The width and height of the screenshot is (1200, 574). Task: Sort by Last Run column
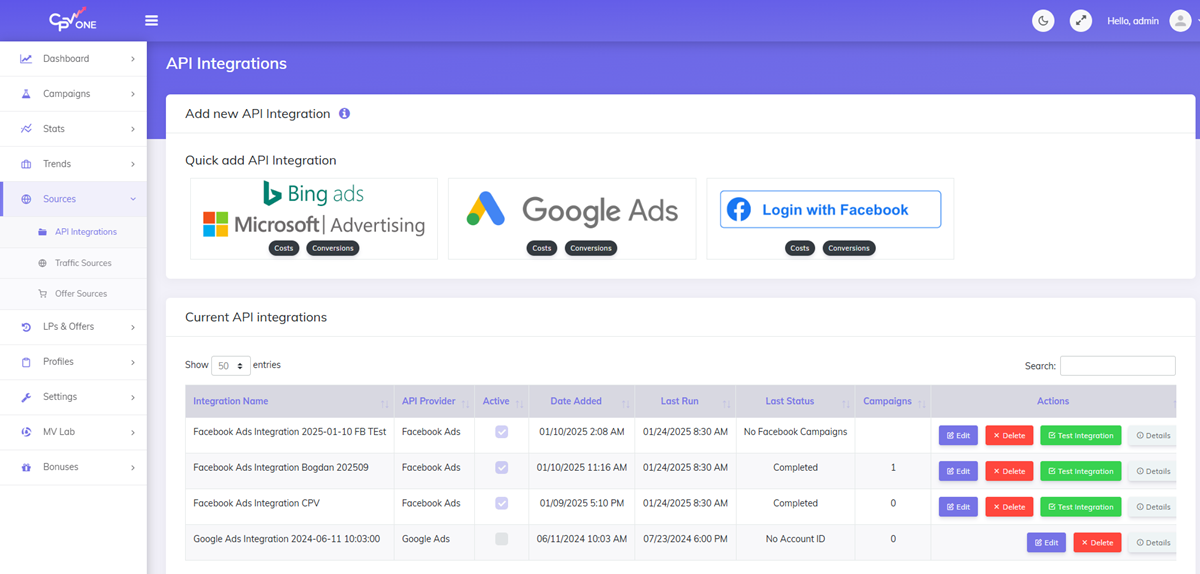pyautogui.click(x=684, y=401)
